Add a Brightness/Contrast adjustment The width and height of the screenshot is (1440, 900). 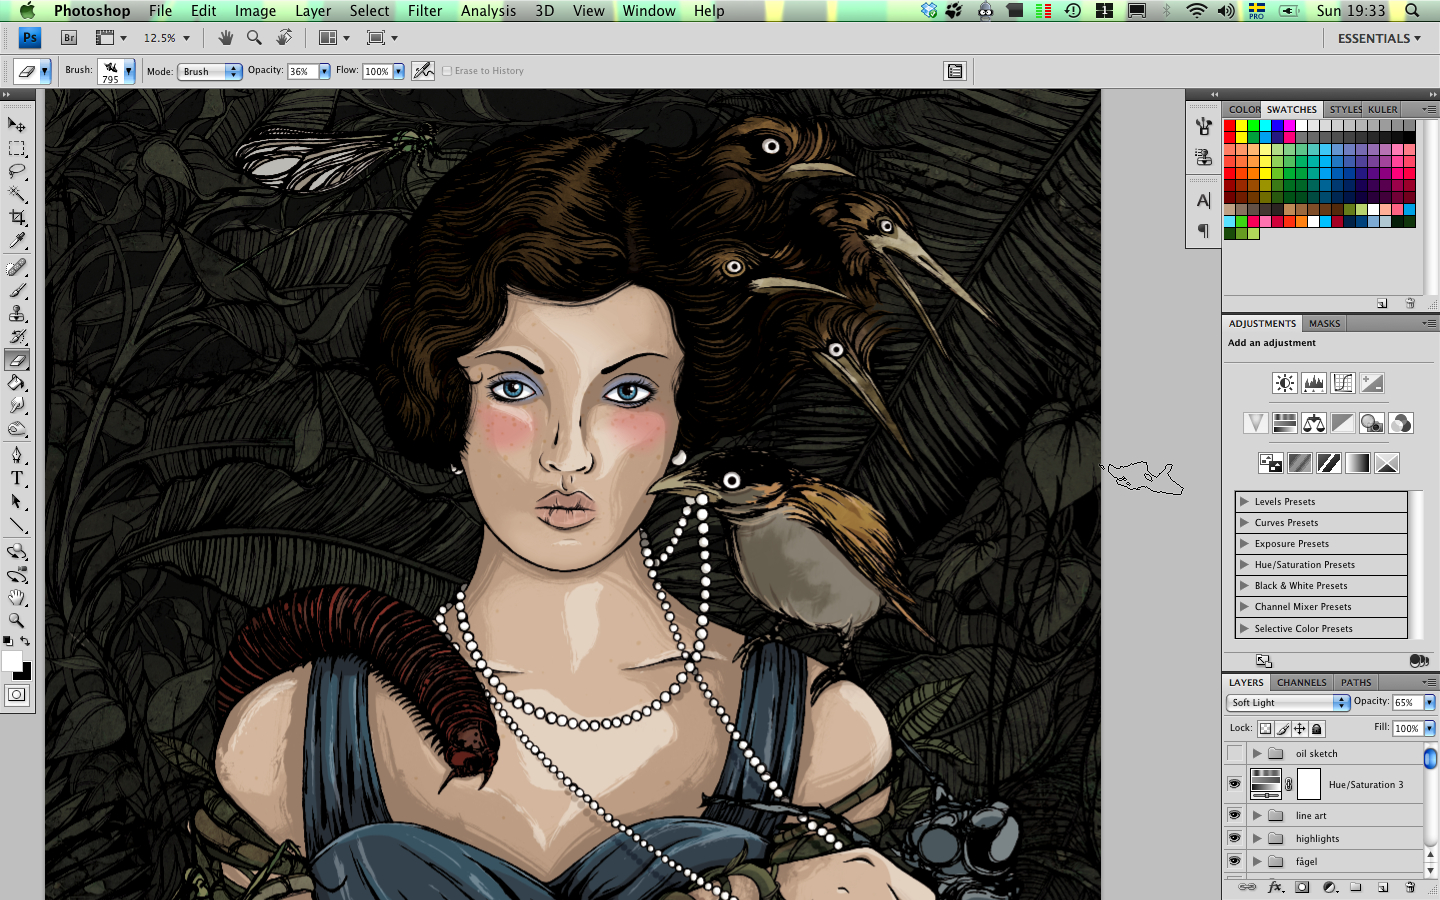point(1285,383)
